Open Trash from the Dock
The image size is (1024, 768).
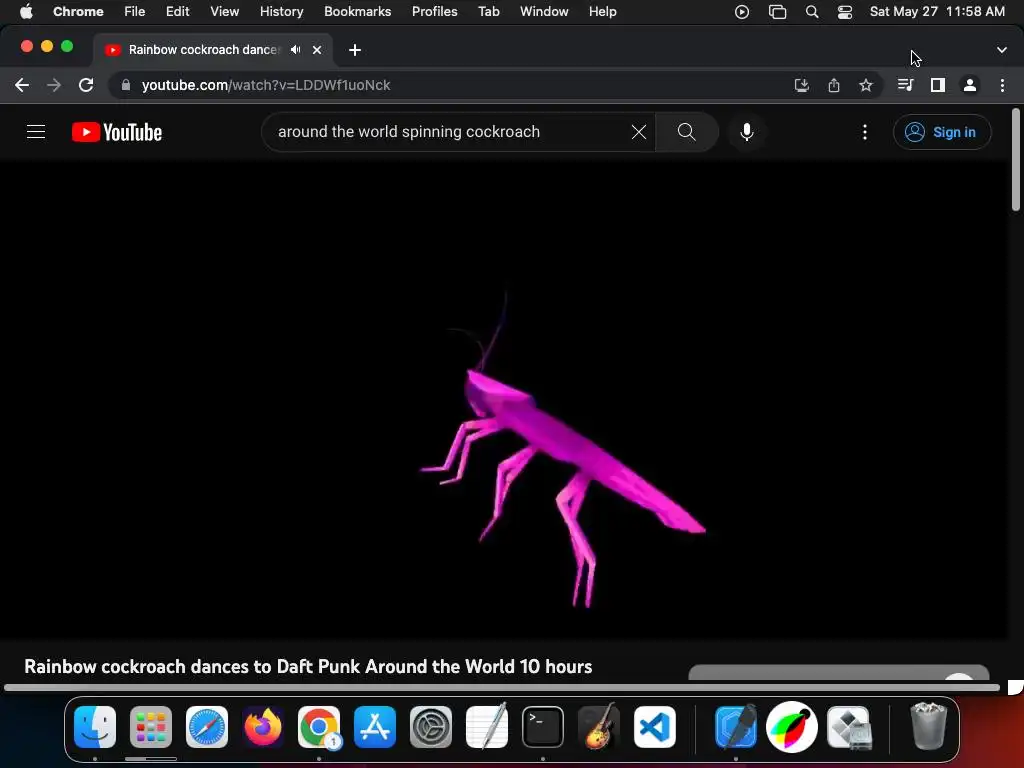coord(928,727)
